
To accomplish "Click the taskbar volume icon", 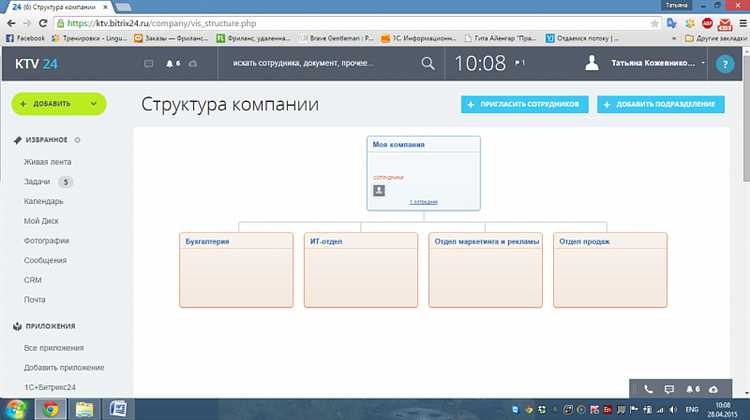I will [673, 410].
